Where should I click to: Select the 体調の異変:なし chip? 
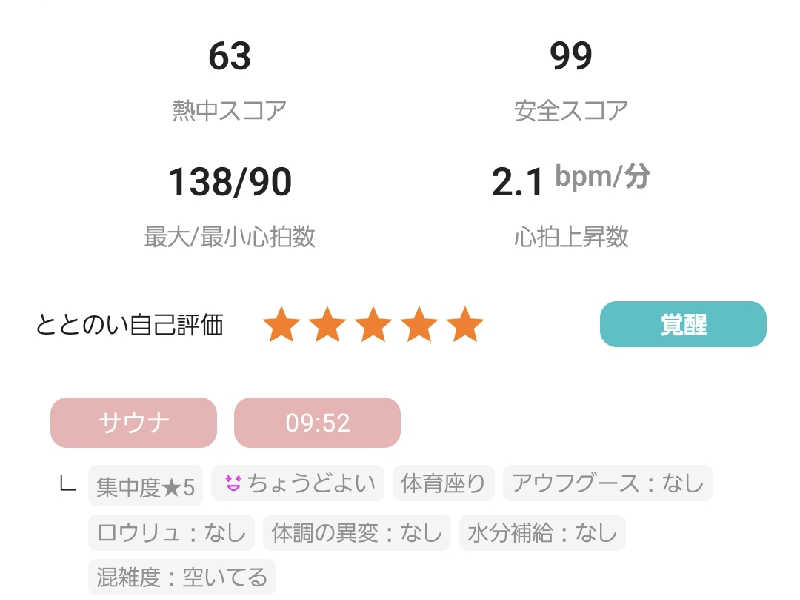coord(357,533)
